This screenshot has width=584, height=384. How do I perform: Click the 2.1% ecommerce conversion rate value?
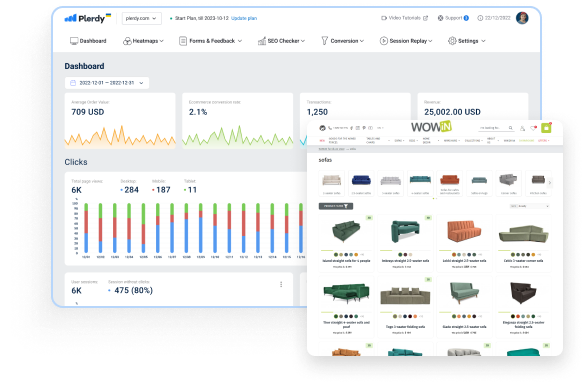(198, 112)
